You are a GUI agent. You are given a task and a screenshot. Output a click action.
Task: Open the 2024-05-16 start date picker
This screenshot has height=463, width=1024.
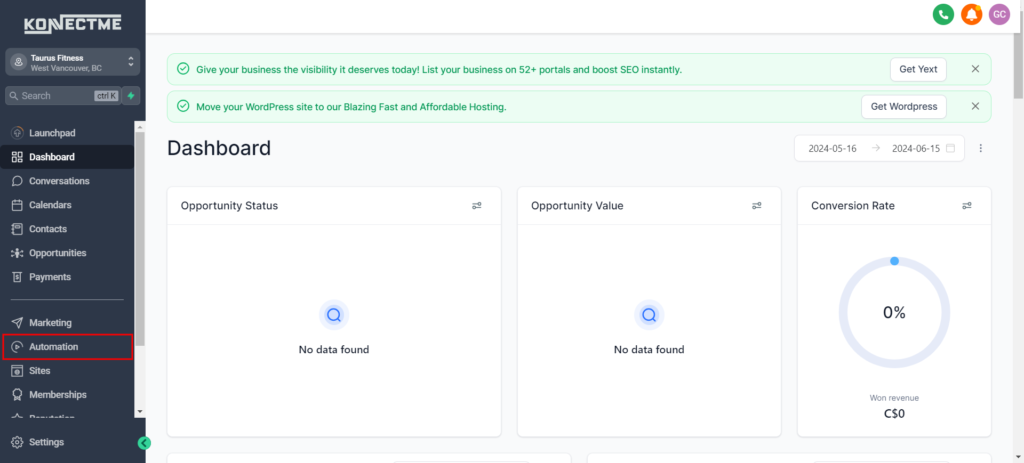(830, 148)
